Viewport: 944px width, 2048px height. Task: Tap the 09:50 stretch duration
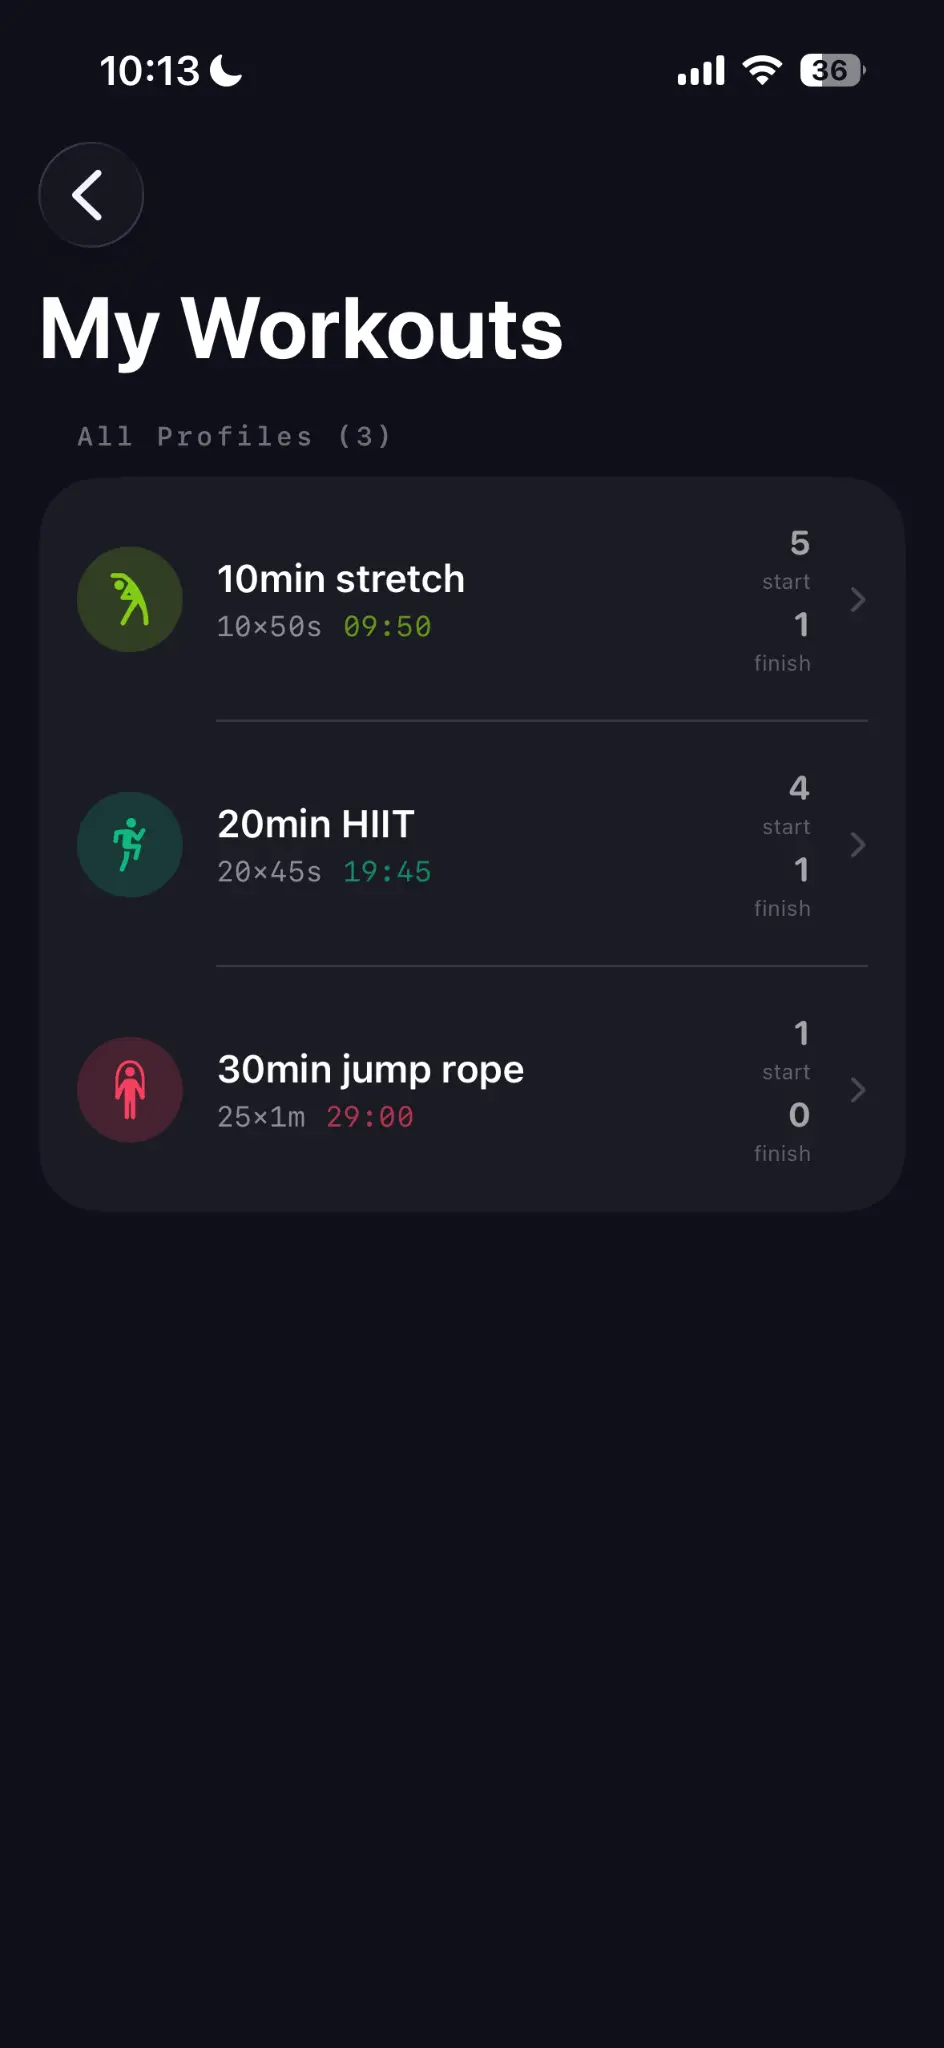(387, 627)
